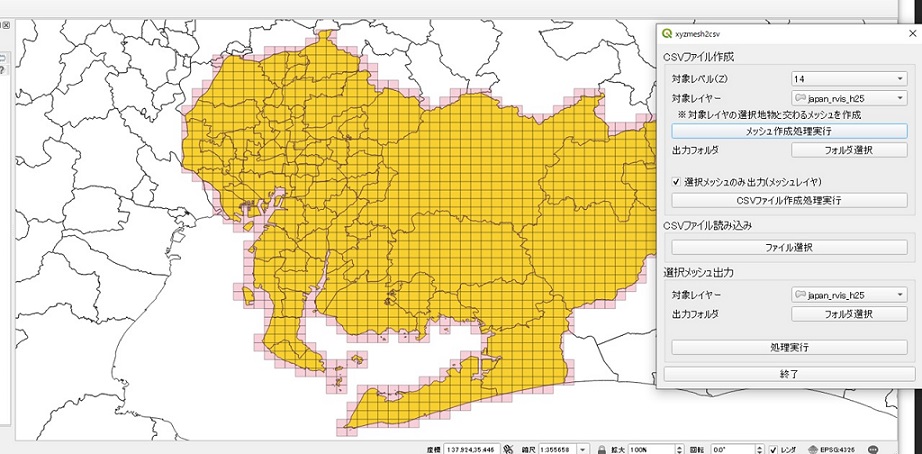Click the xyzmesh2csv dialog title icon
The width and height of the screenshot is (922, 454).
[x=667, y=36]
